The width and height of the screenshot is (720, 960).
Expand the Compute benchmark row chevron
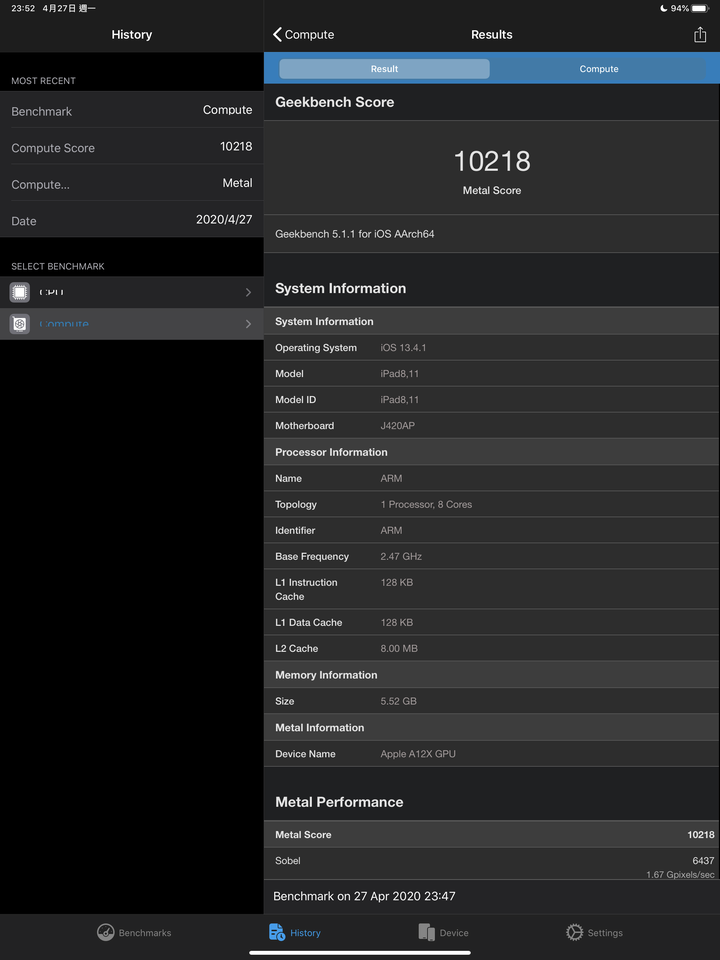click(x=248, y=324)
